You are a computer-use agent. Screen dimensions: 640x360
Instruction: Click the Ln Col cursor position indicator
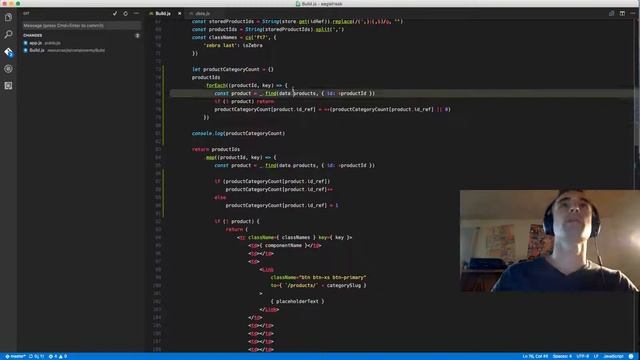[535, 356]
